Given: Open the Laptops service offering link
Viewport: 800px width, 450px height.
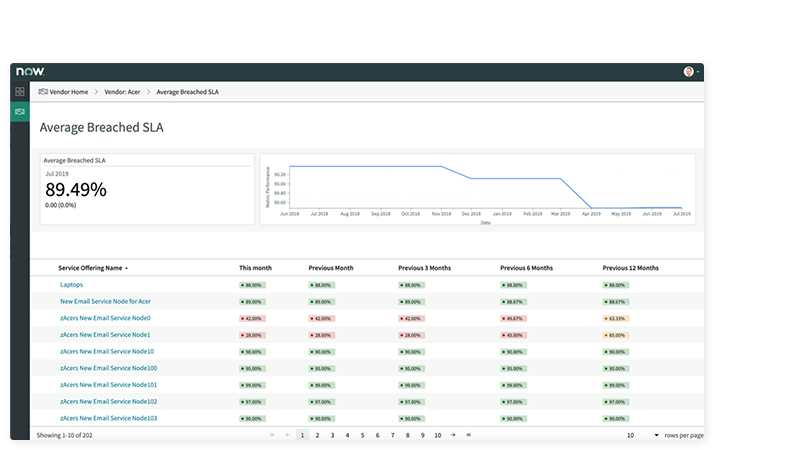Looking at the screenshot, I should [71, 285].
